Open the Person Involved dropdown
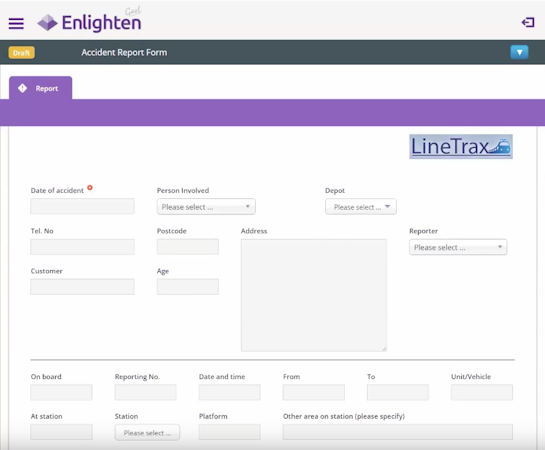545x450 pixels. pyautogui.click(x=206, y=207)
